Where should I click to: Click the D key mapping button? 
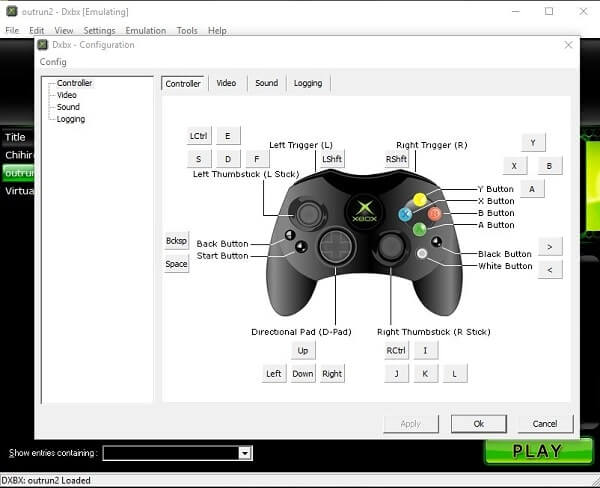pos(228,159)
